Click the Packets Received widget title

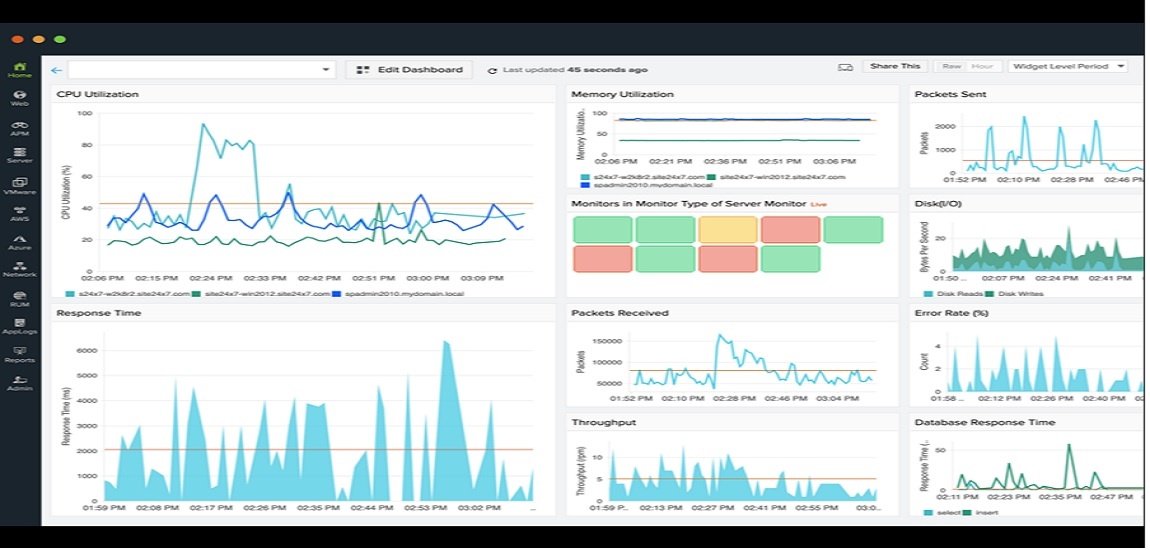620,312
